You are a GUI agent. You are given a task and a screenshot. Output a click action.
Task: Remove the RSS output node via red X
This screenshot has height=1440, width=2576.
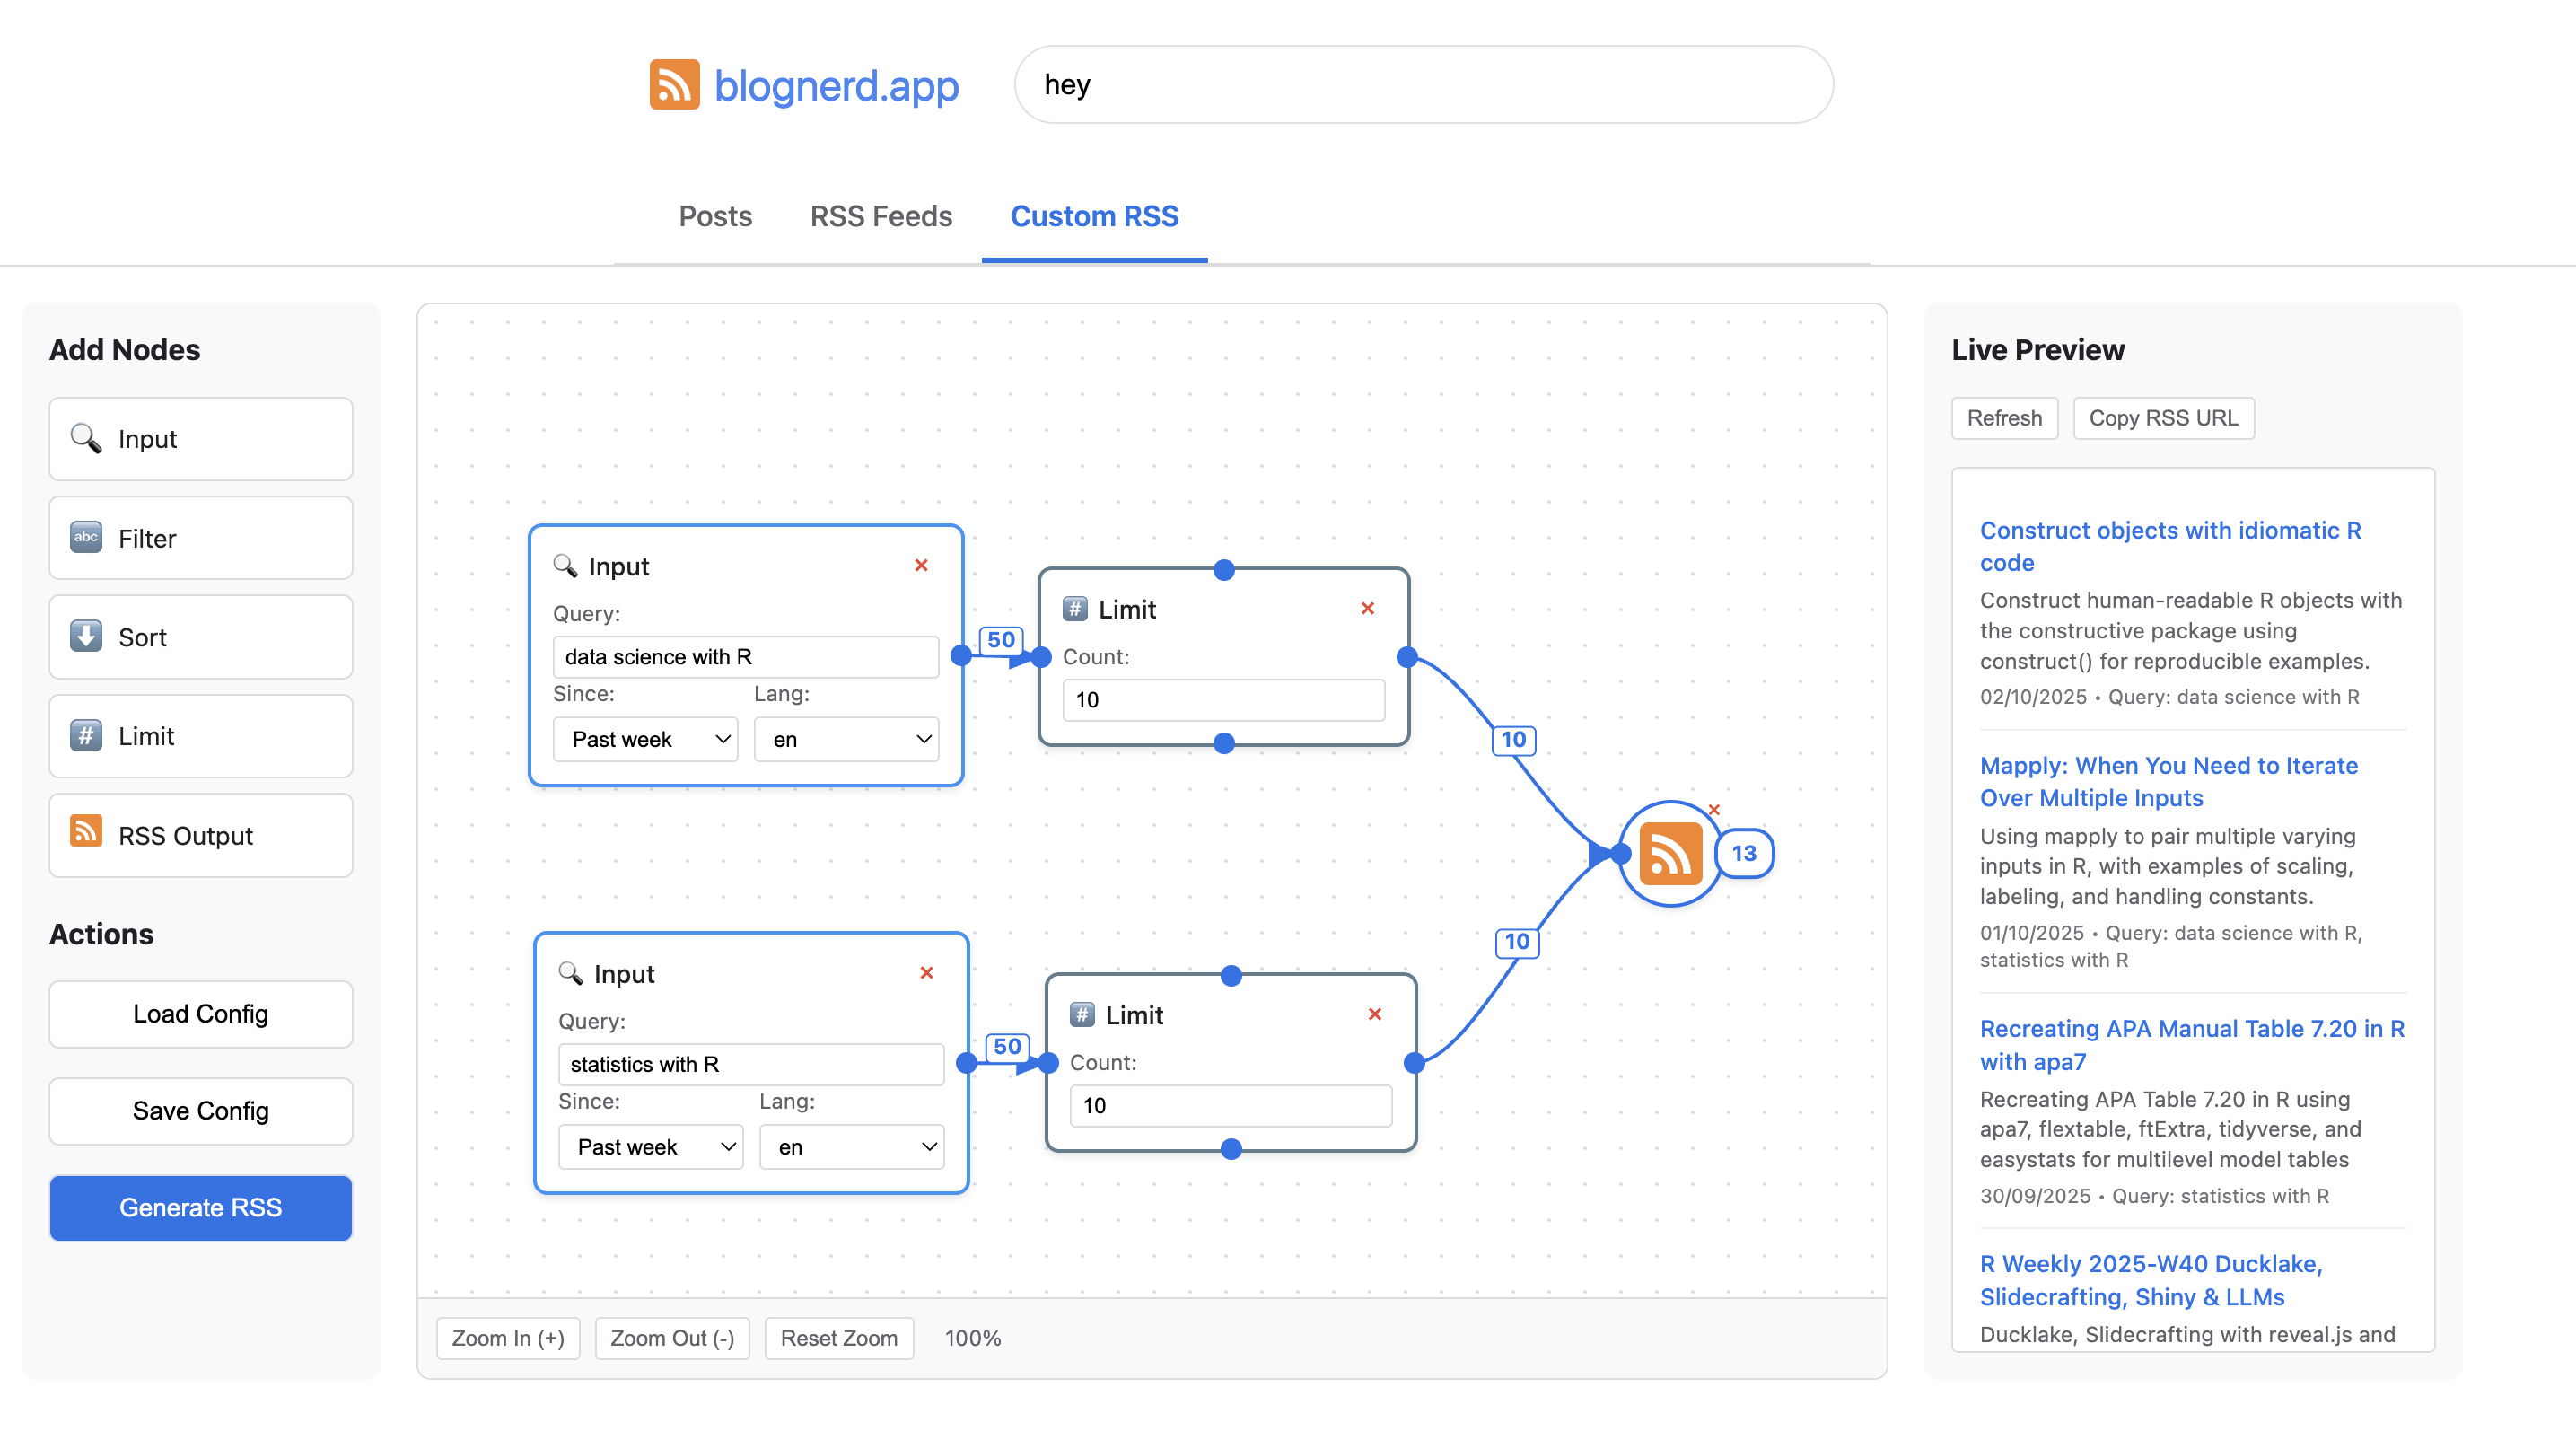point(1714,810)
